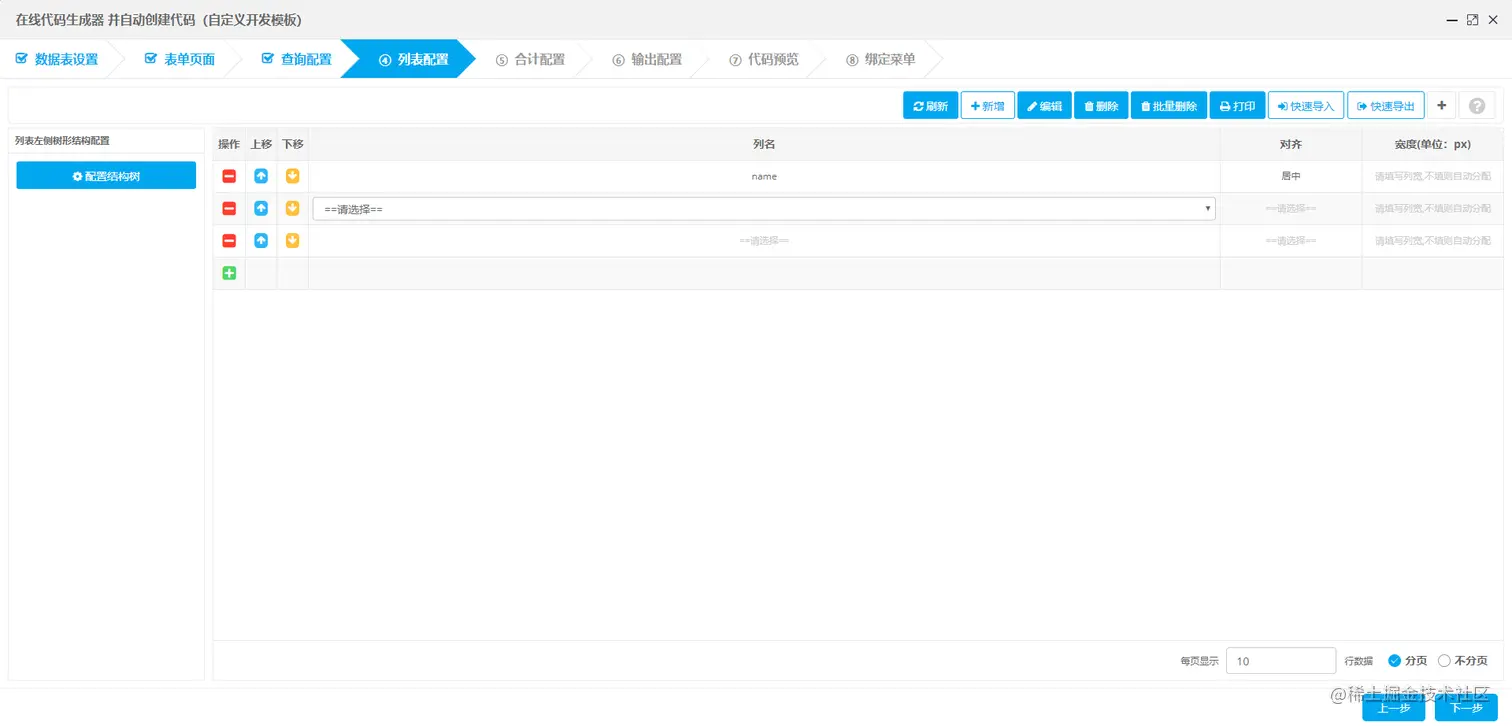
Task: Move the third table row up
Action: pyautogui.click(x=261, y=240)
